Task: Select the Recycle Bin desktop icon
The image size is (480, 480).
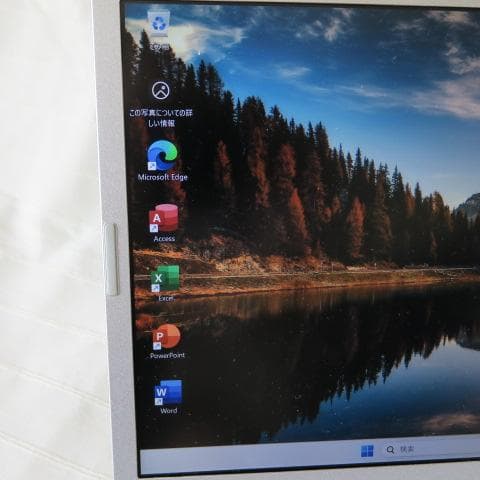Action: coord(160,23)
